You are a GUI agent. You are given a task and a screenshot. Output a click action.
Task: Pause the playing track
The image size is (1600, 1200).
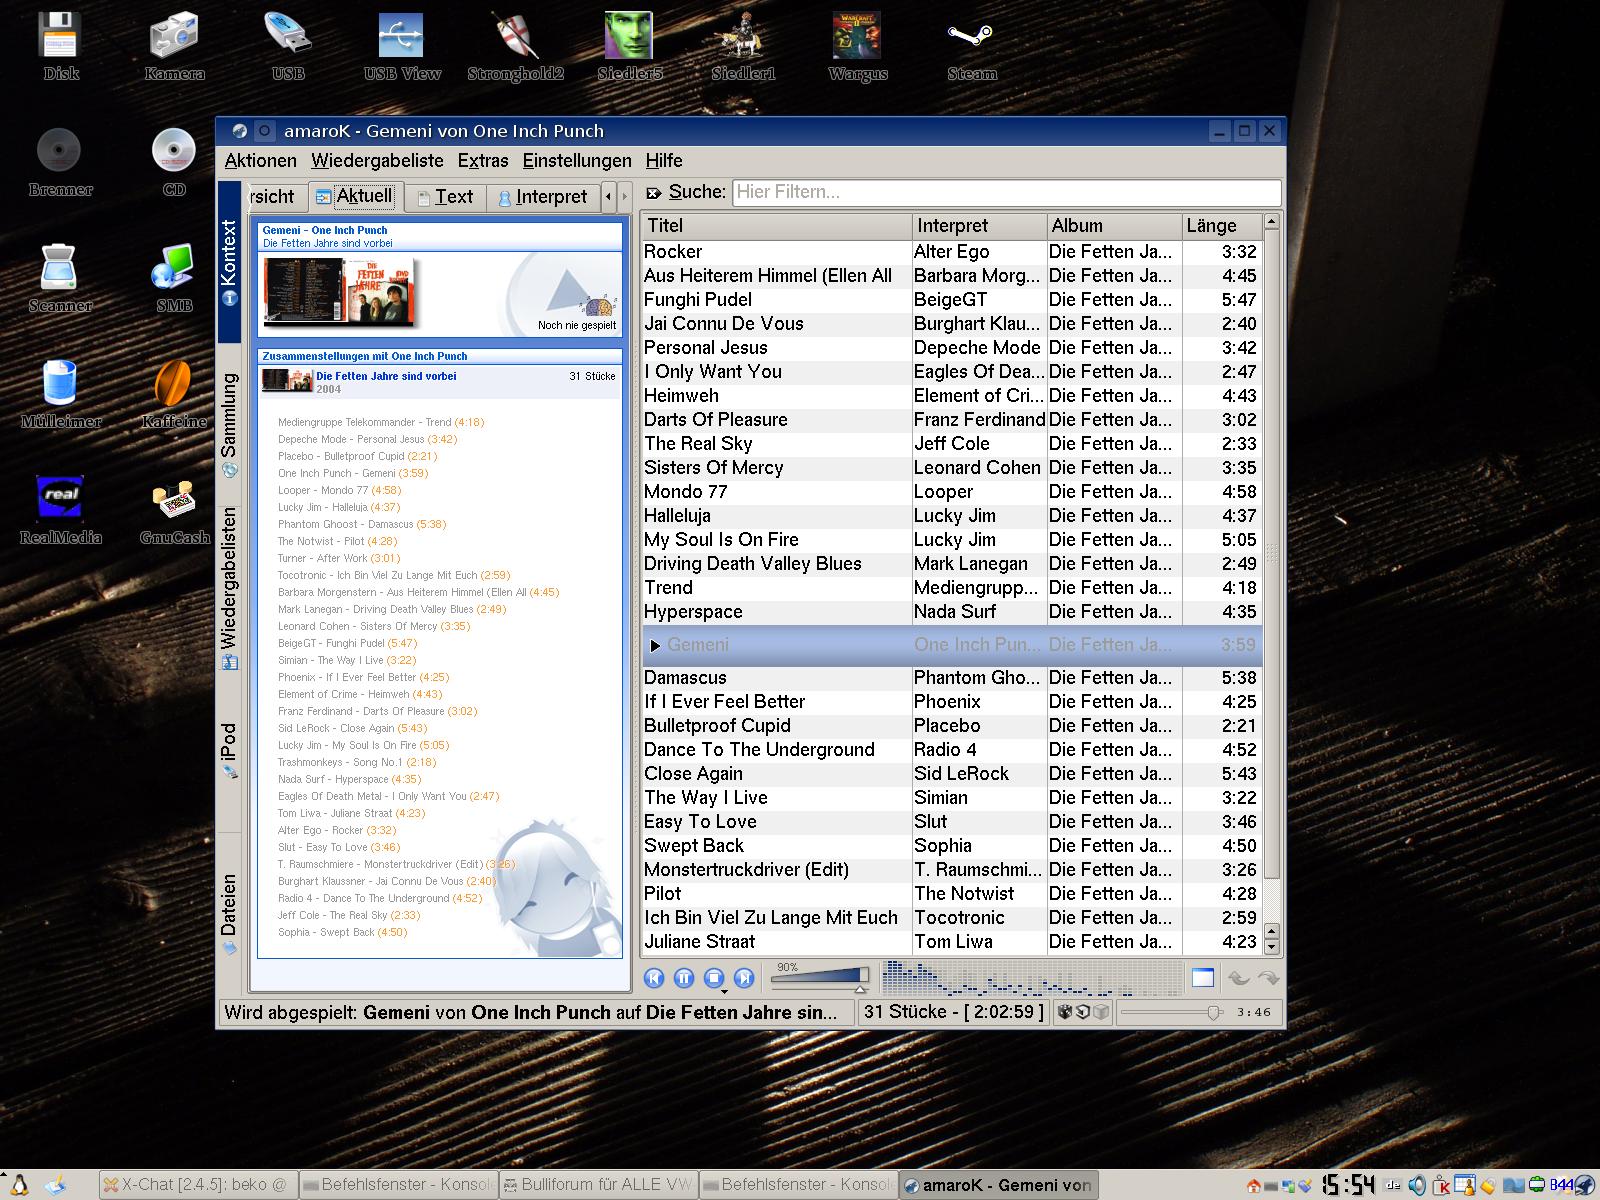point(684,978)
